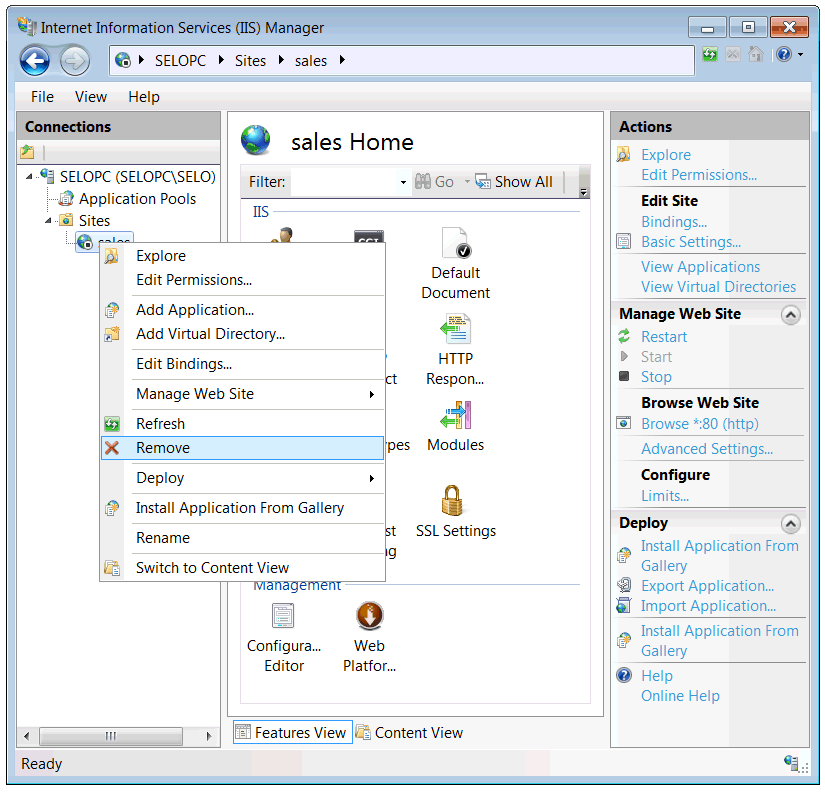Click the Connections horizontal scrollbar thumb
Viewport: 825px width, 792px height.
(x=110, y=736)
